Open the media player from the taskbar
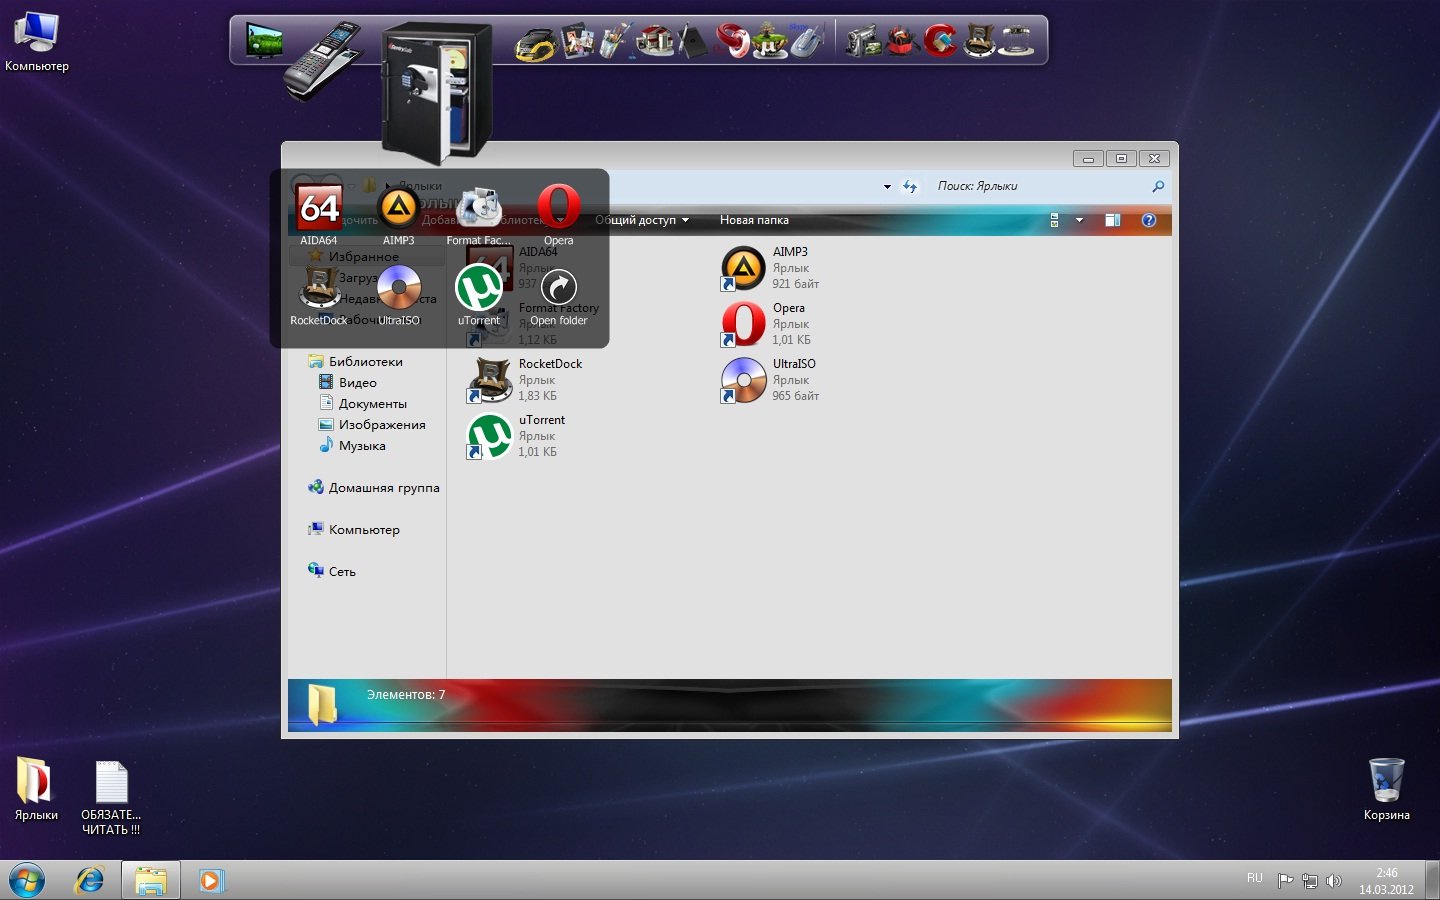Screen dimensions: 1440x900 [x=211, y=880]
